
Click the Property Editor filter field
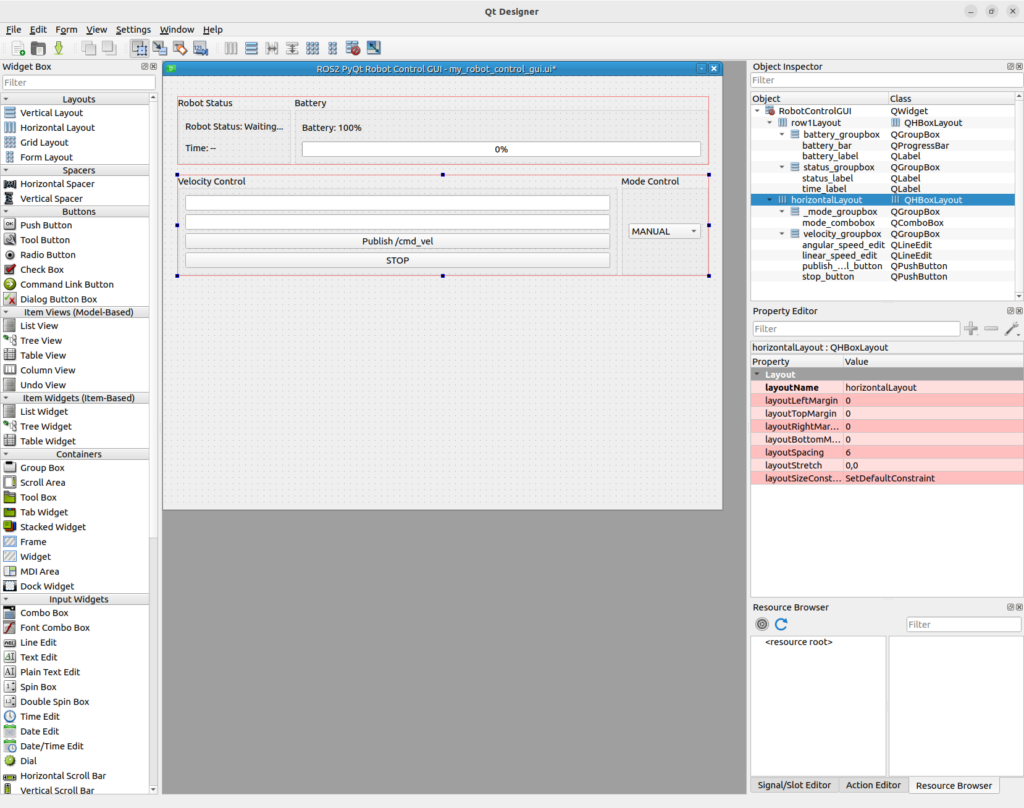[856, 329]
